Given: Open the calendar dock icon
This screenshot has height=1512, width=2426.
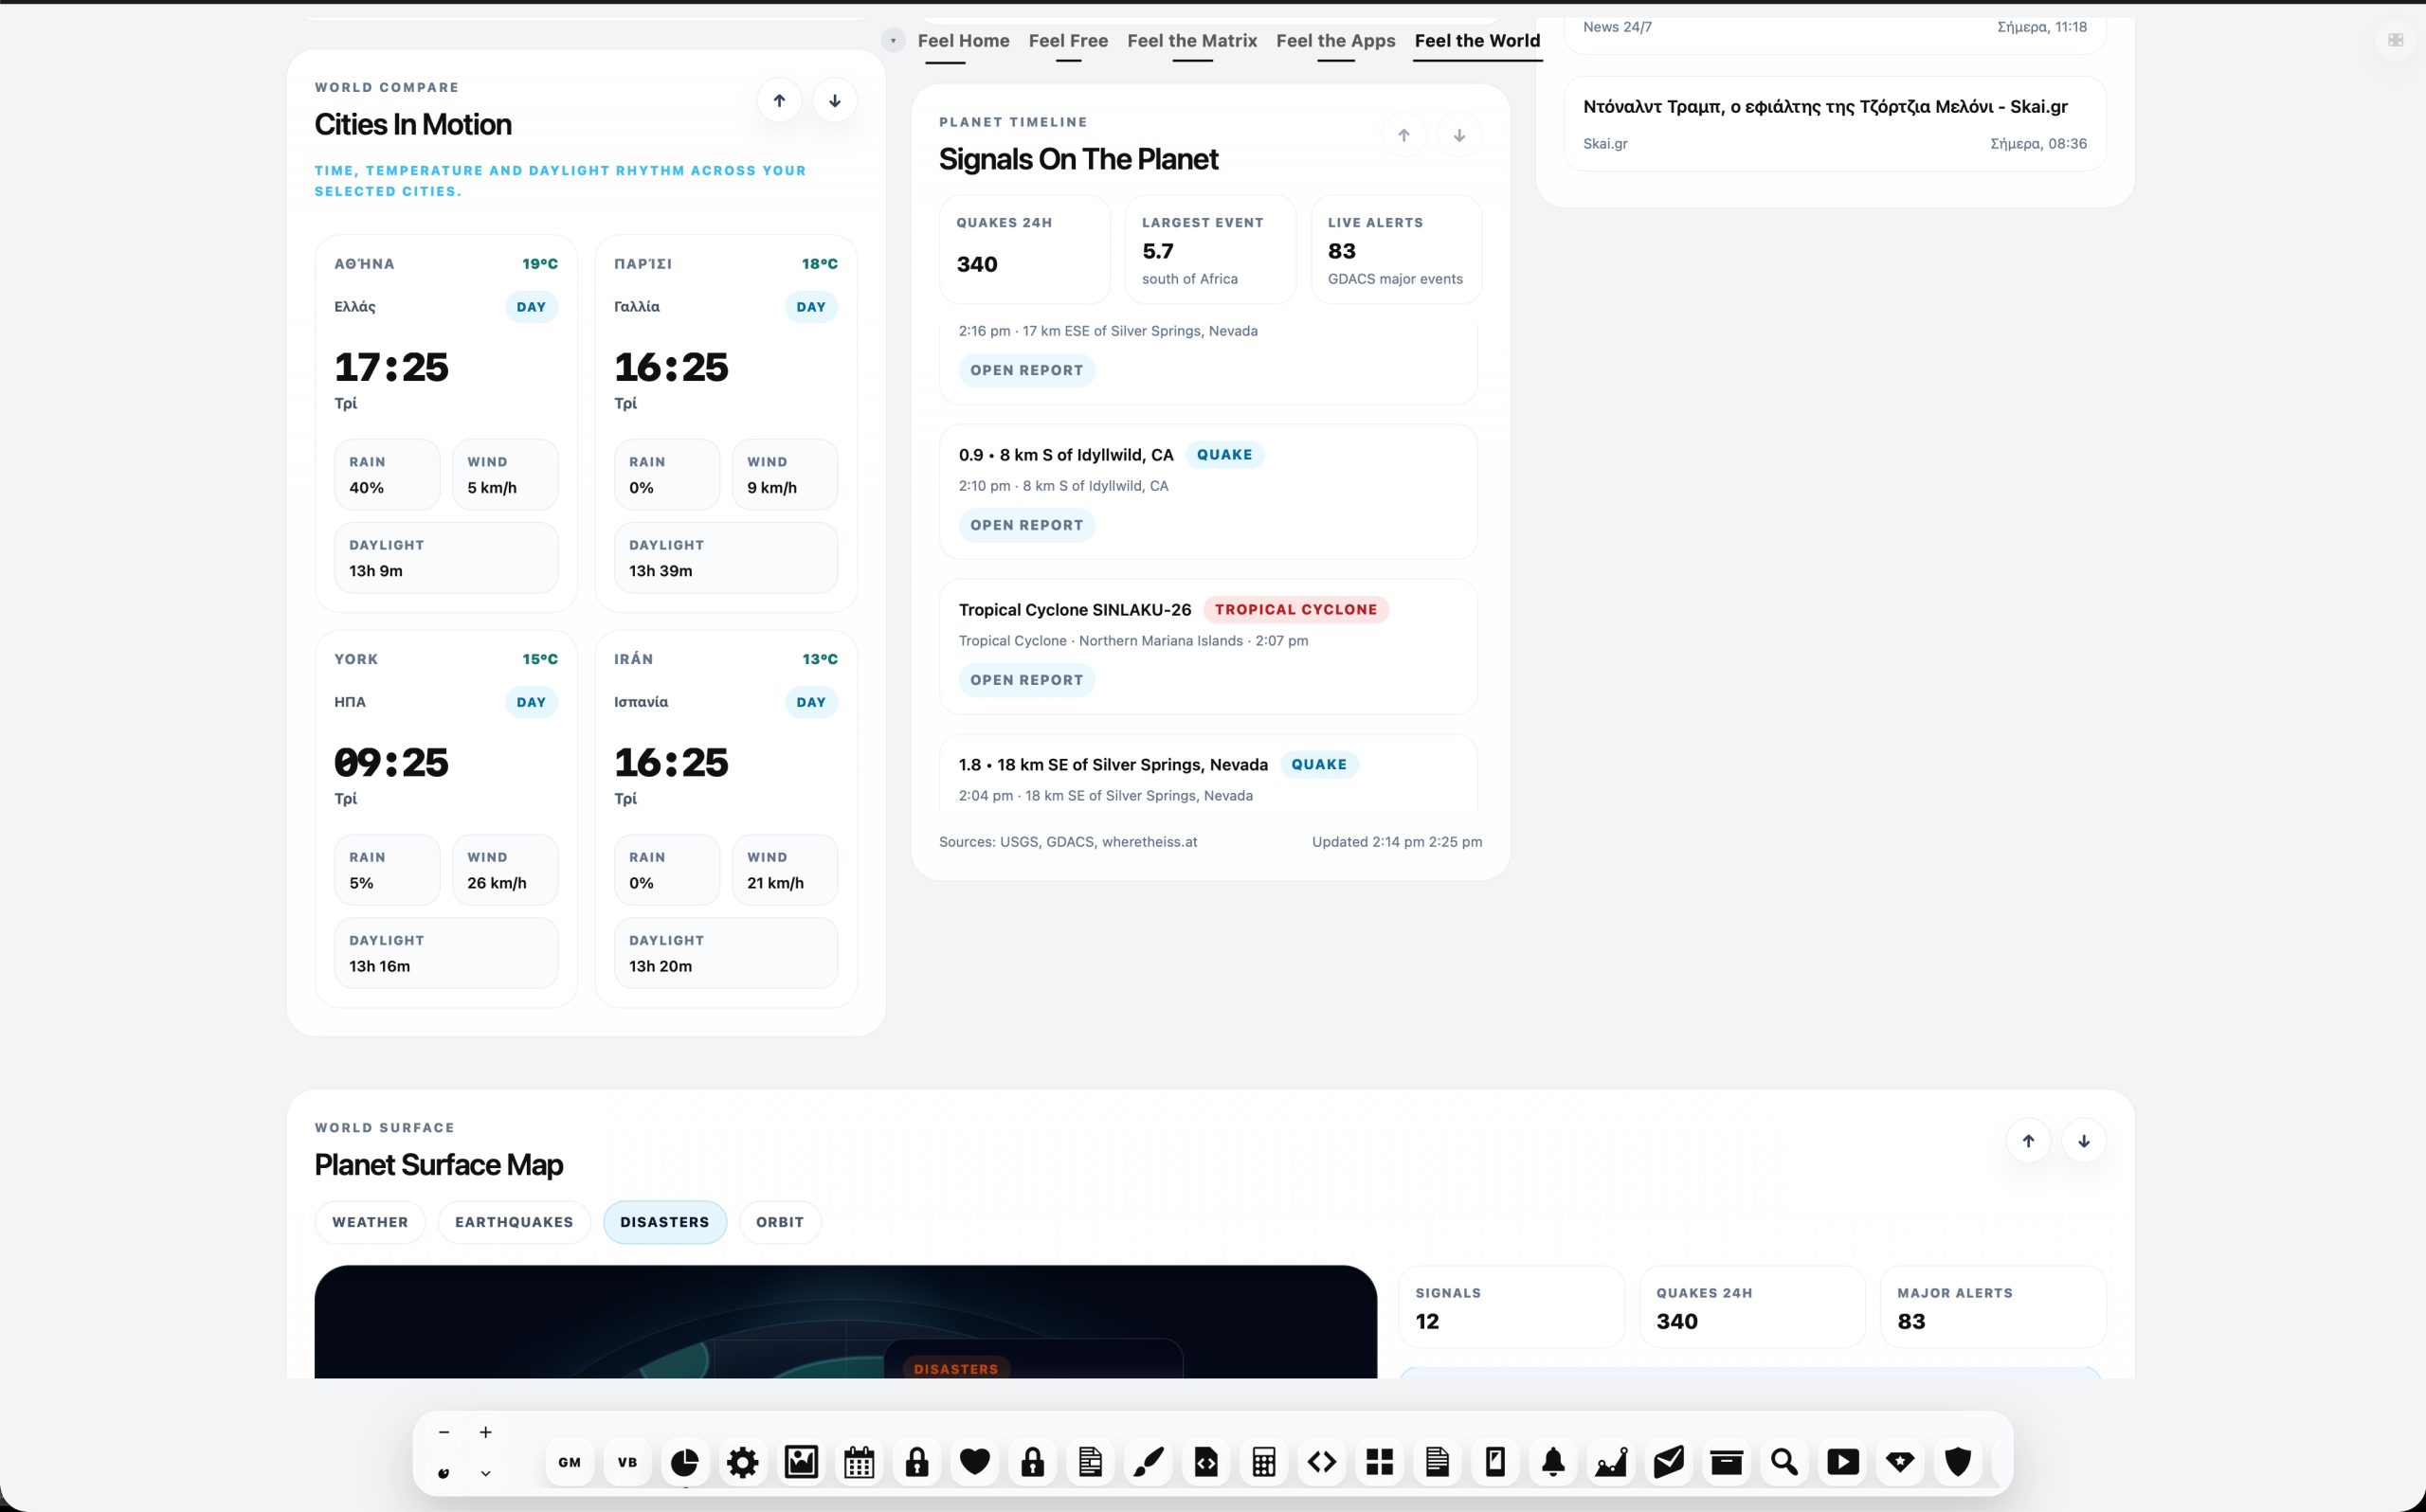Looking at the screenshot, I should click(858, 1462).
